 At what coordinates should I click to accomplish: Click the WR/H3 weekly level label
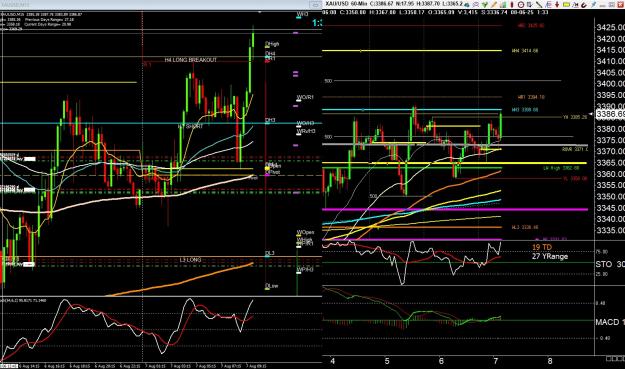306,131
